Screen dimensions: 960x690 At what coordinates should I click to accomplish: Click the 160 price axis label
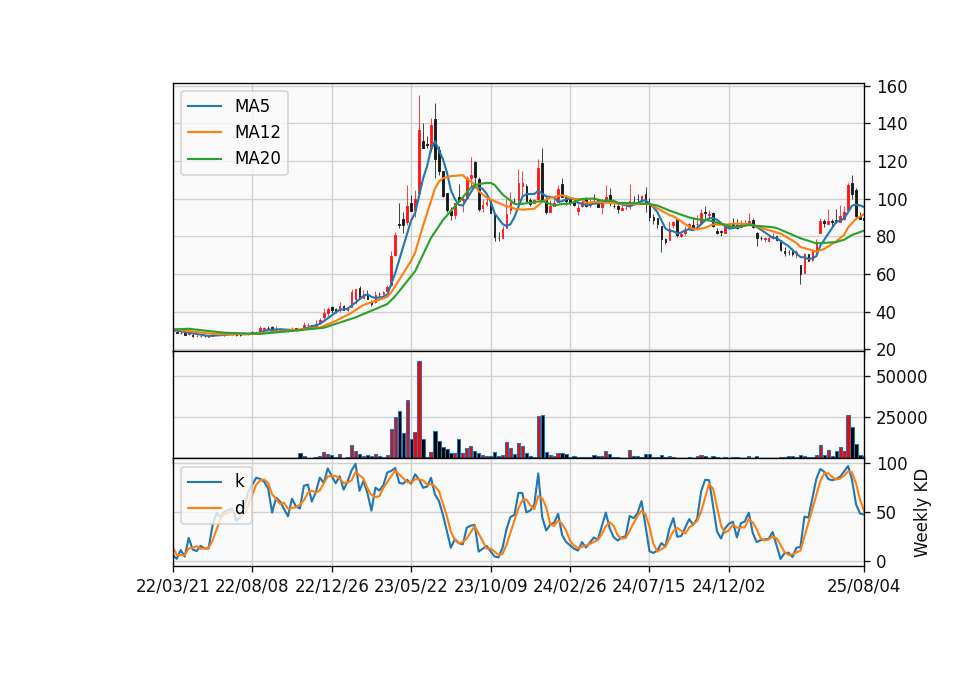(892, 87)
